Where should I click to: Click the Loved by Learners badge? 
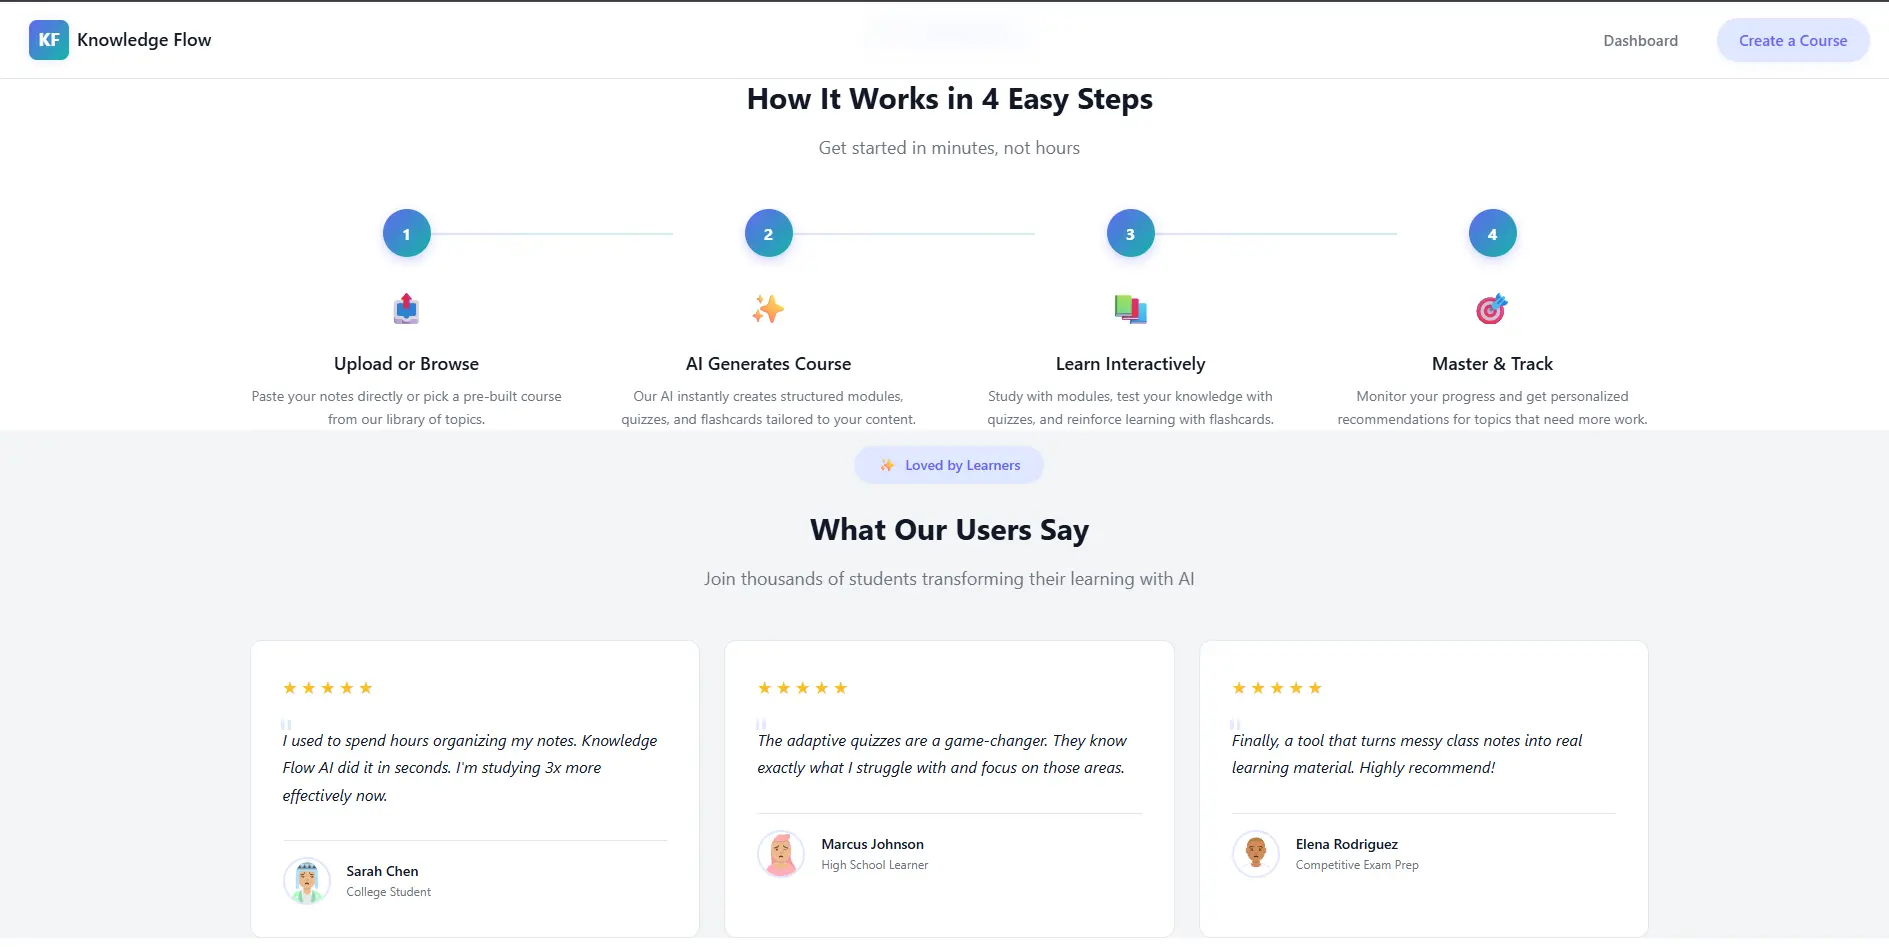948,464
